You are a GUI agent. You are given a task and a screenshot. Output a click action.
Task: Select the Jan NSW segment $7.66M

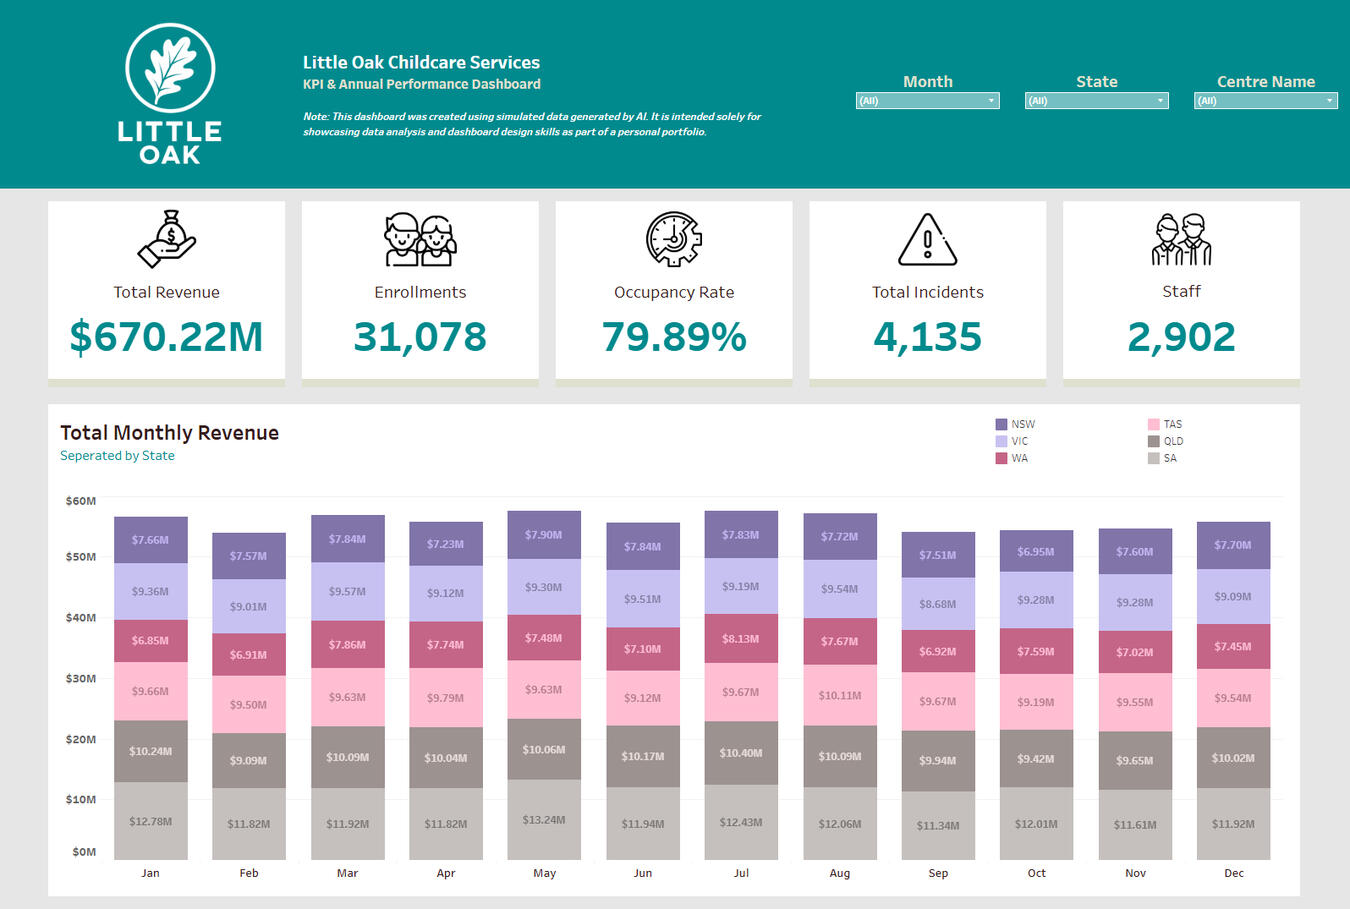tap(150, 540)
